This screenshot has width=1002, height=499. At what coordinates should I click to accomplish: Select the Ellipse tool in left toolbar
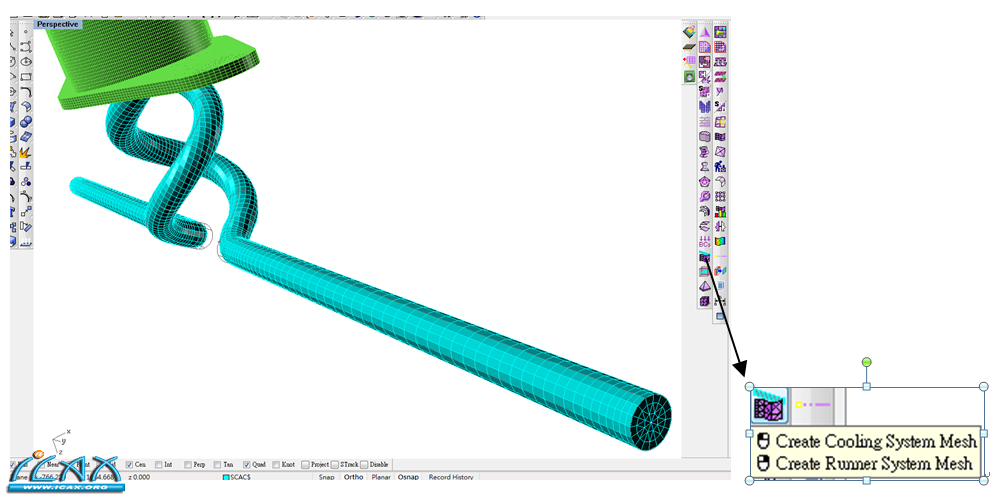[26, 61]
